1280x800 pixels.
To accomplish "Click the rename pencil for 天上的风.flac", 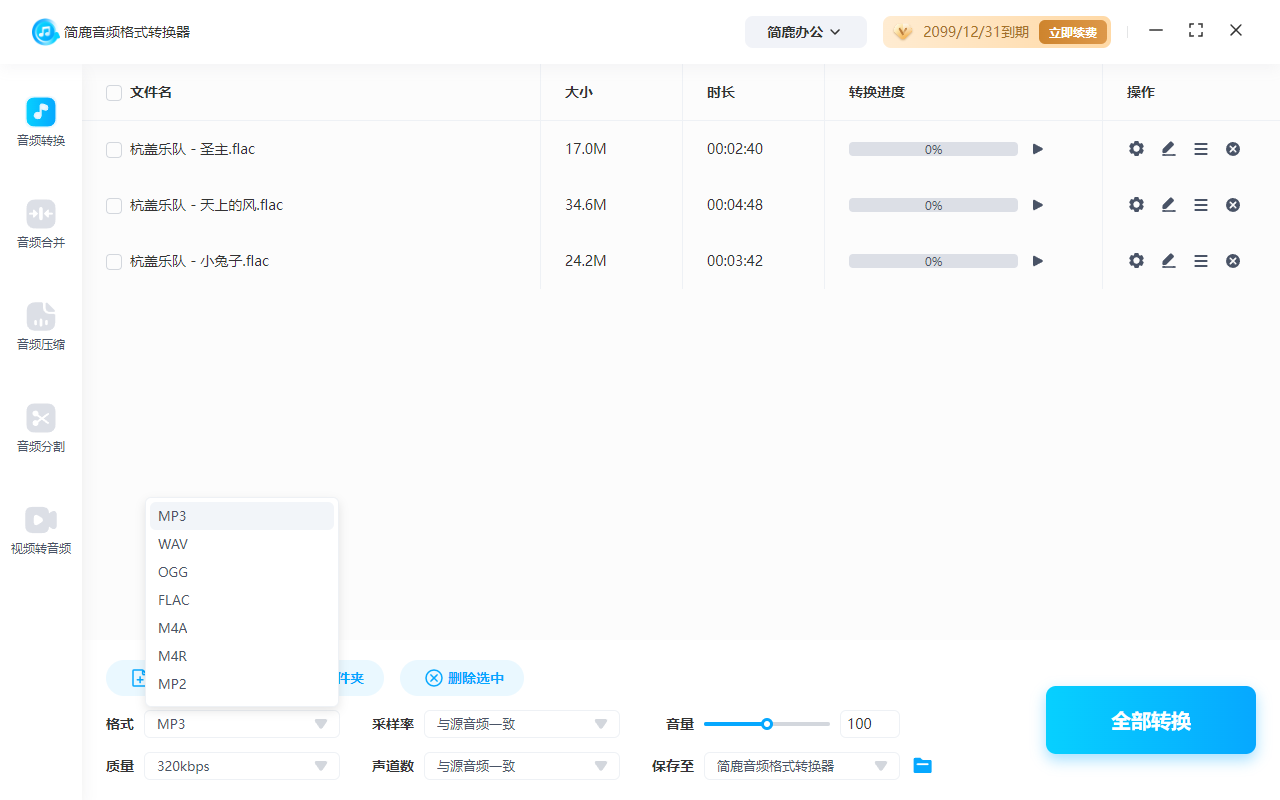I will point(1168,204).
